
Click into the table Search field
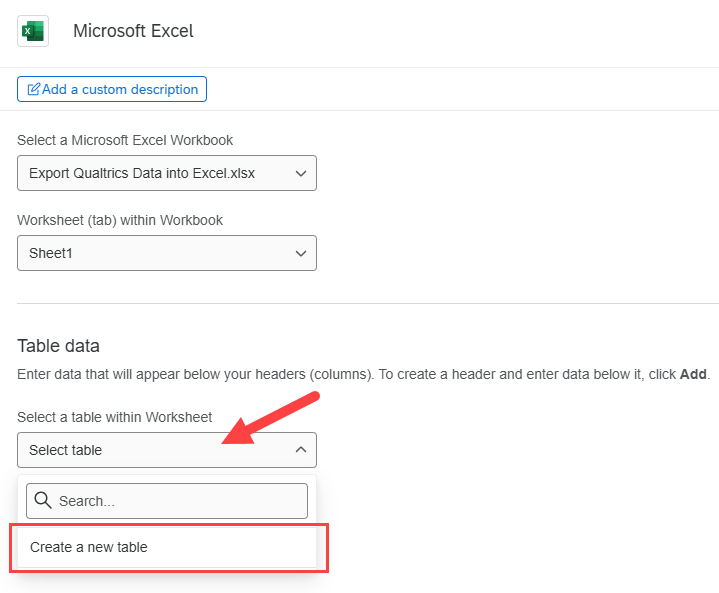(x=167, y=501)
